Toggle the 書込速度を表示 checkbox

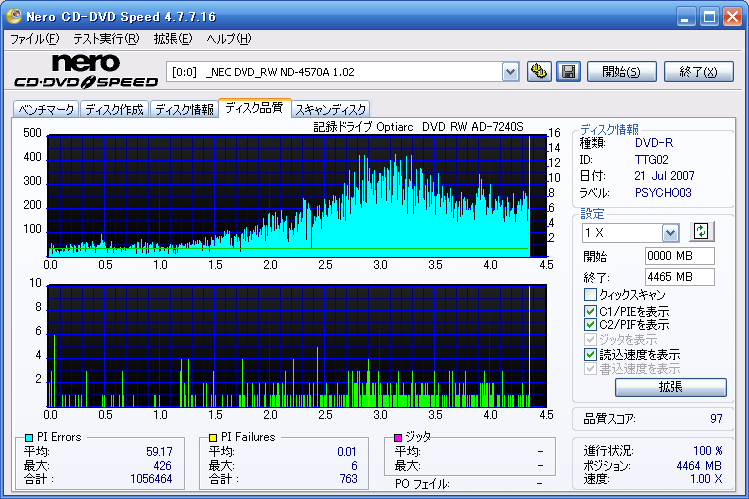coord(590,369)
